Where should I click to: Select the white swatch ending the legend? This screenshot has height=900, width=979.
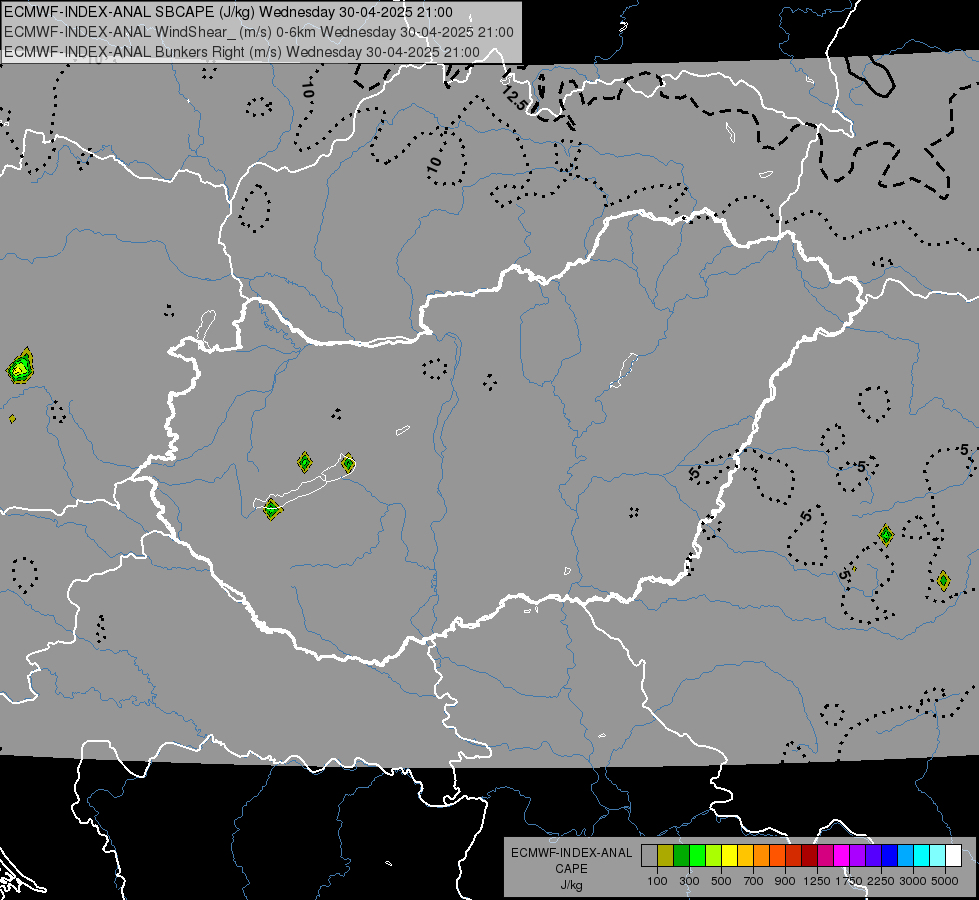click(953, 856)
